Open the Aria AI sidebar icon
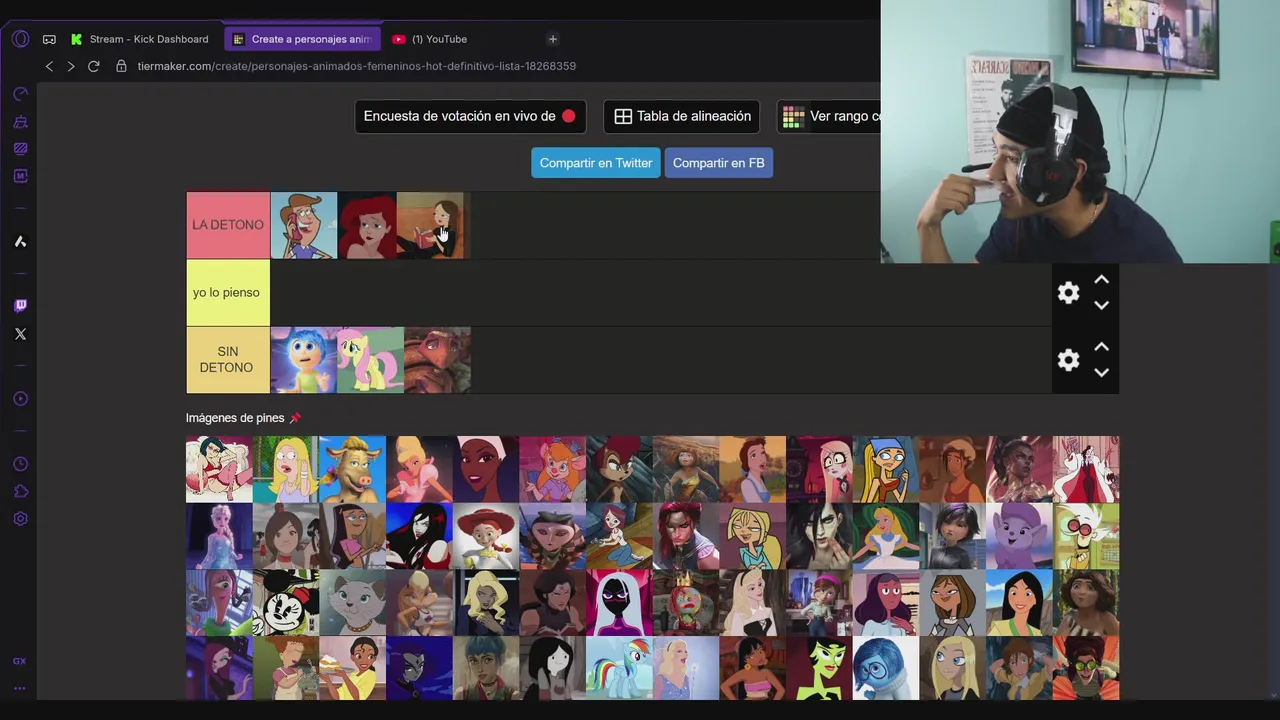This screenshot has height=720, width=1280. pos(20,241)
